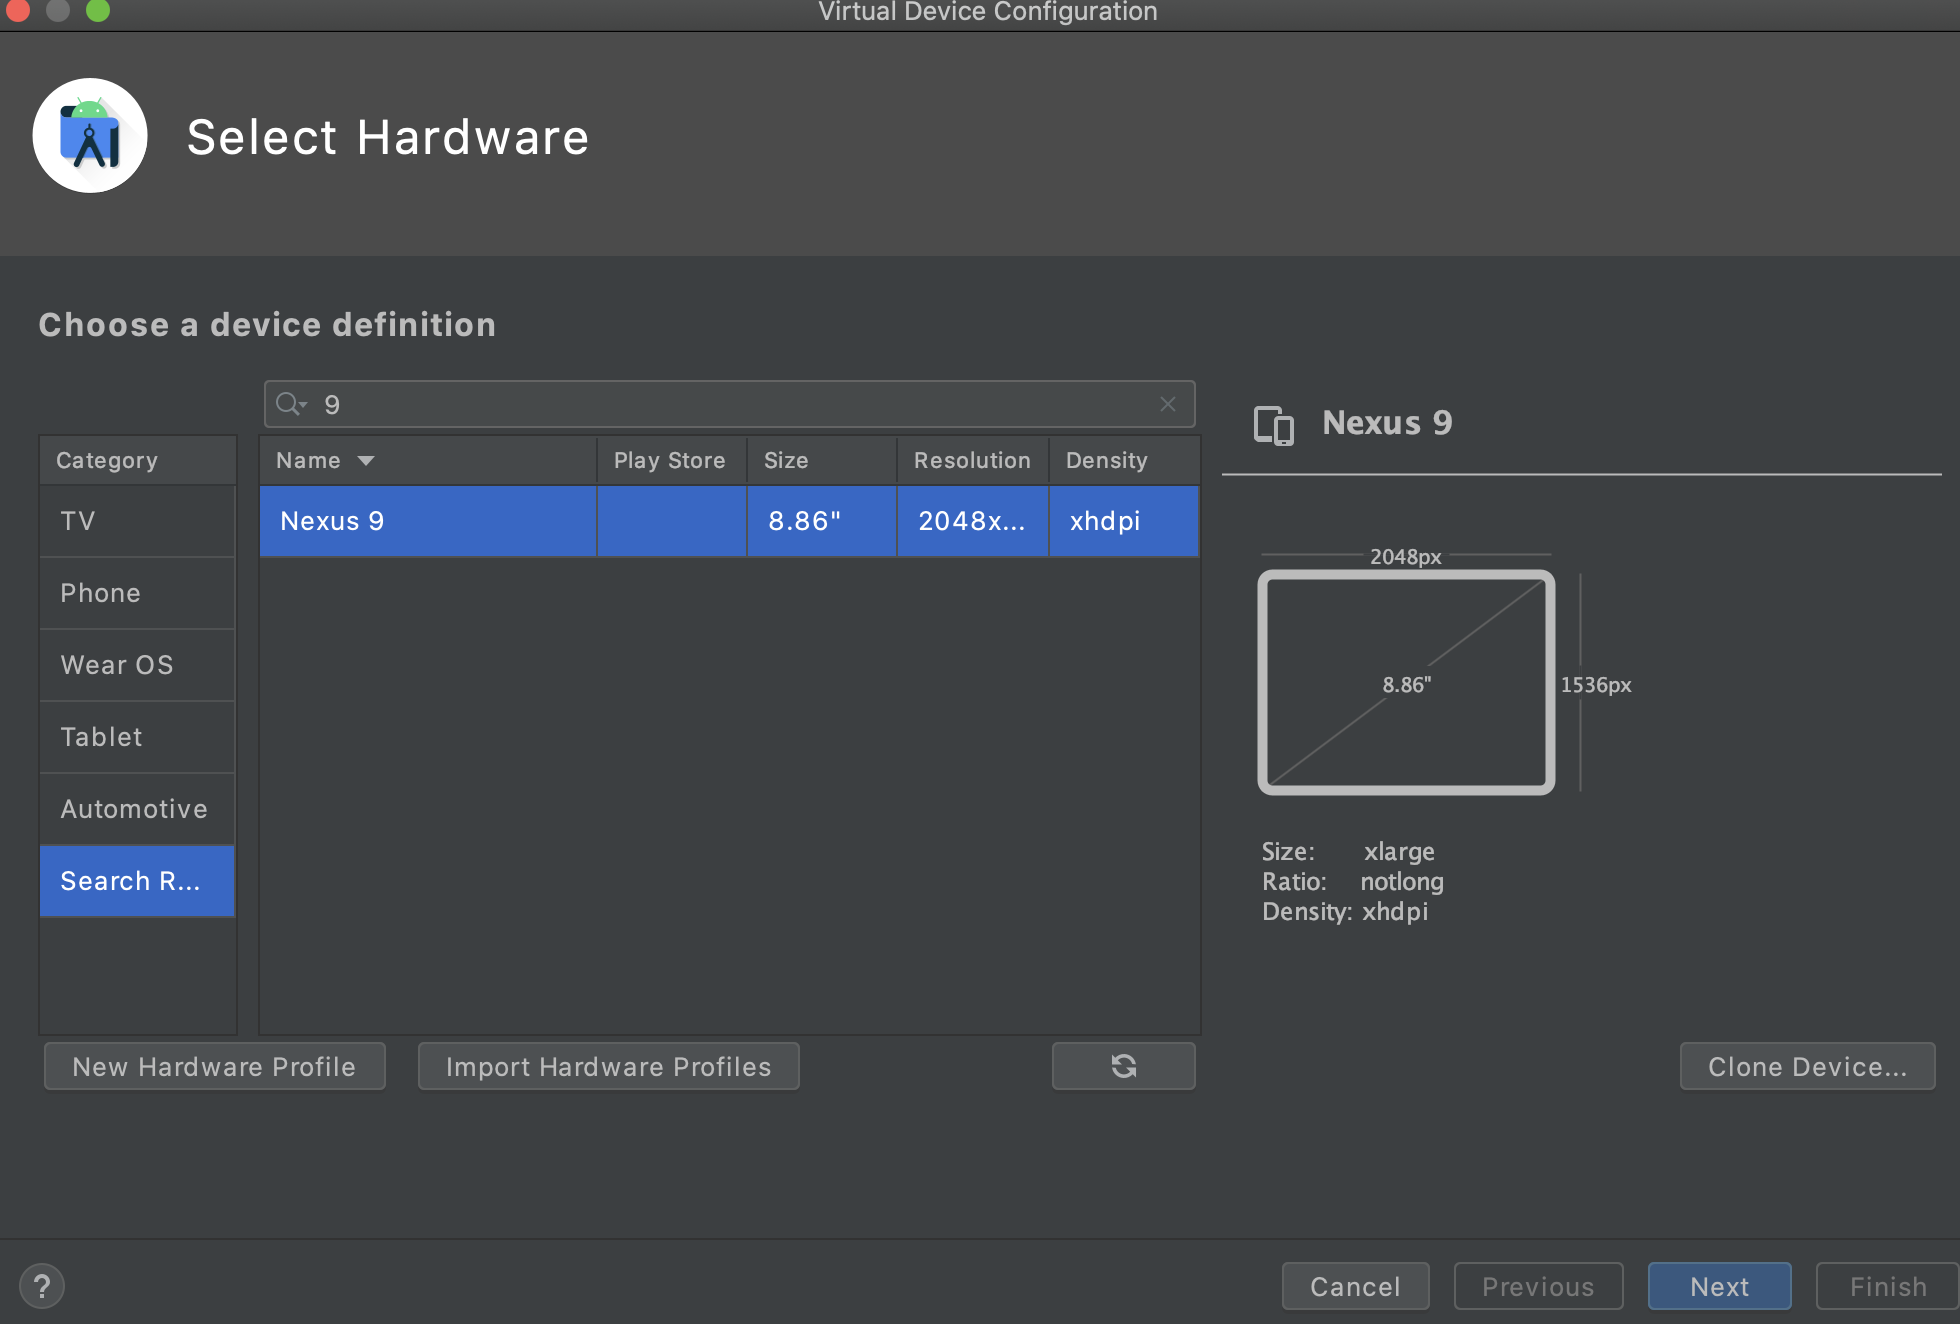Click the Resolution column header
Screen dimensions: 1960x1324
pos(972,461)
